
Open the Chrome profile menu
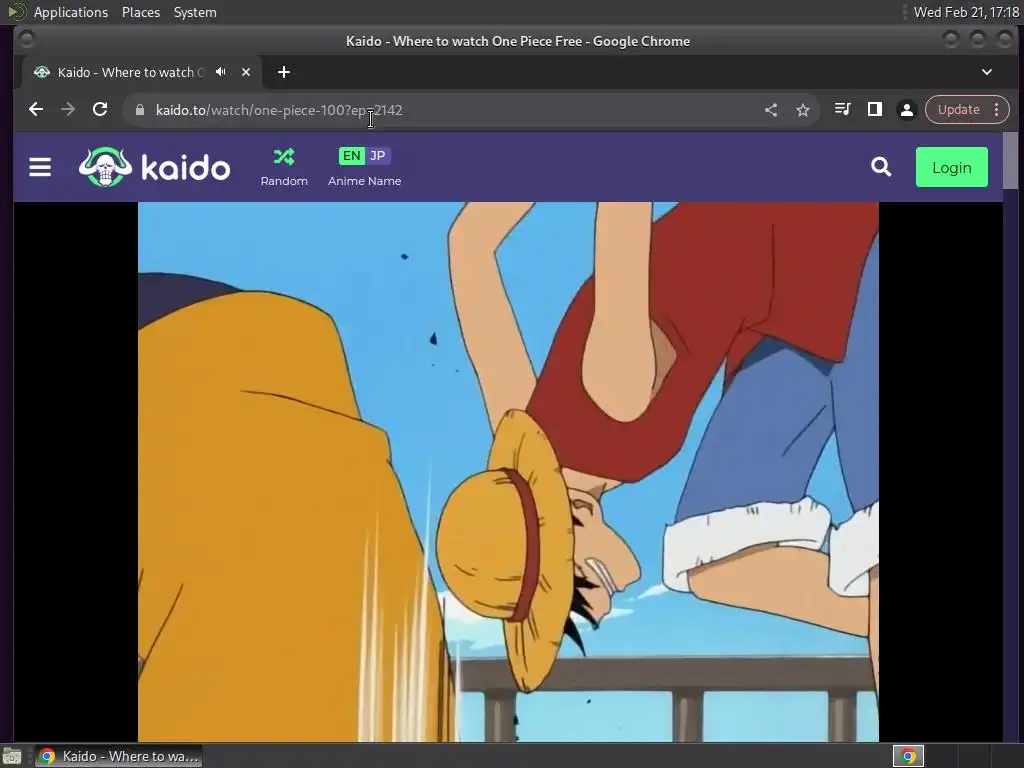(x=906, y=110)
